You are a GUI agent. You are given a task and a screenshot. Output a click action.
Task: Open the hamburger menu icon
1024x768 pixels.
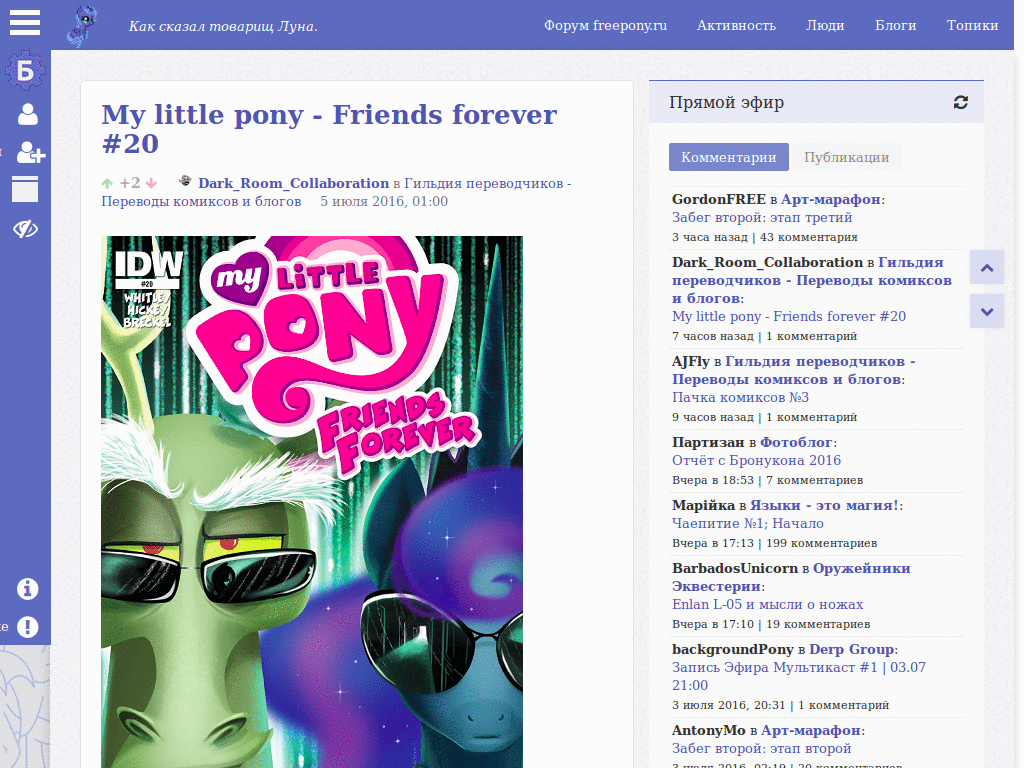[x=25, y=22]
